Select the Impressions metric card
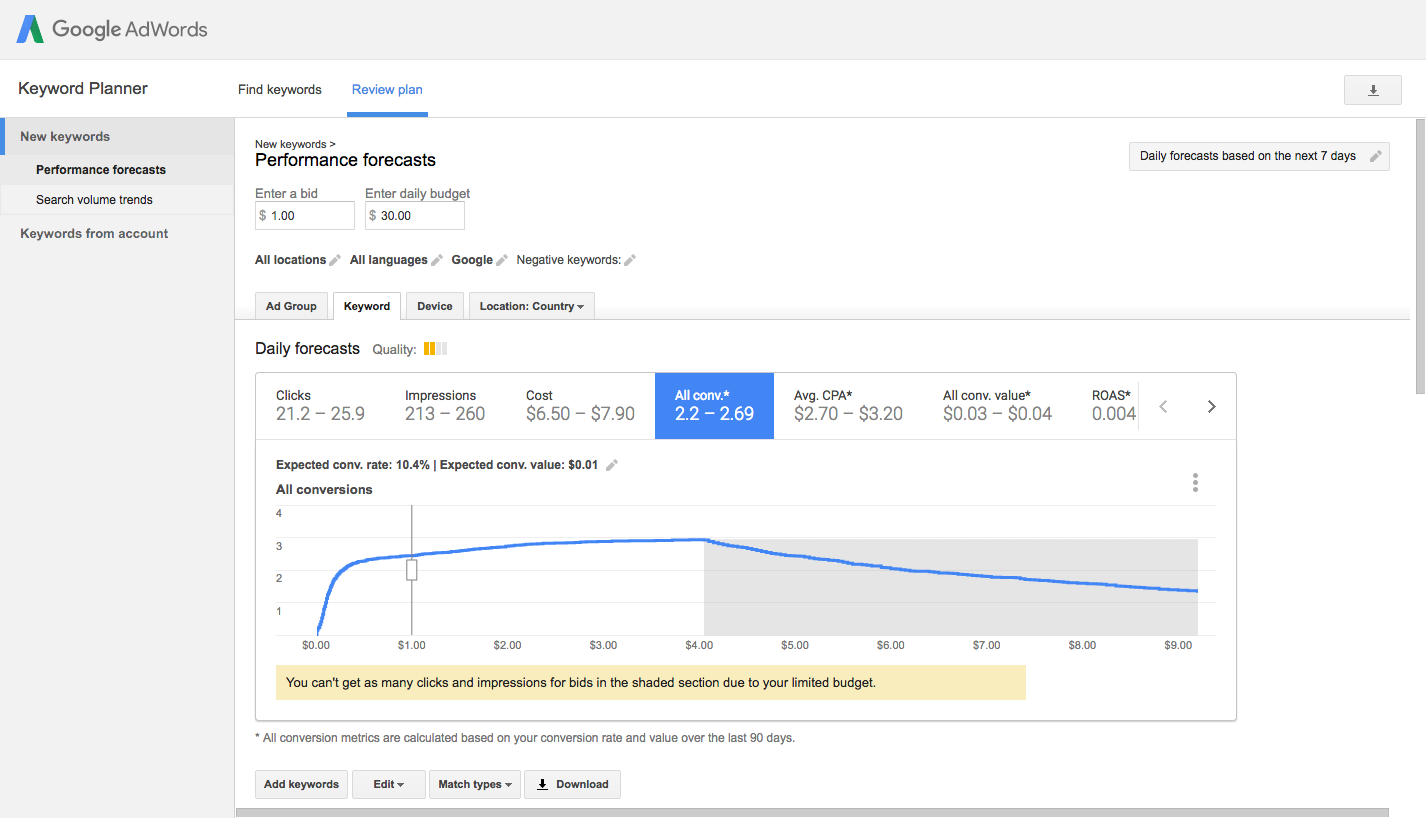Image resolution: width=1426 pixels, height=818 pixels. [x=445, y=406]
